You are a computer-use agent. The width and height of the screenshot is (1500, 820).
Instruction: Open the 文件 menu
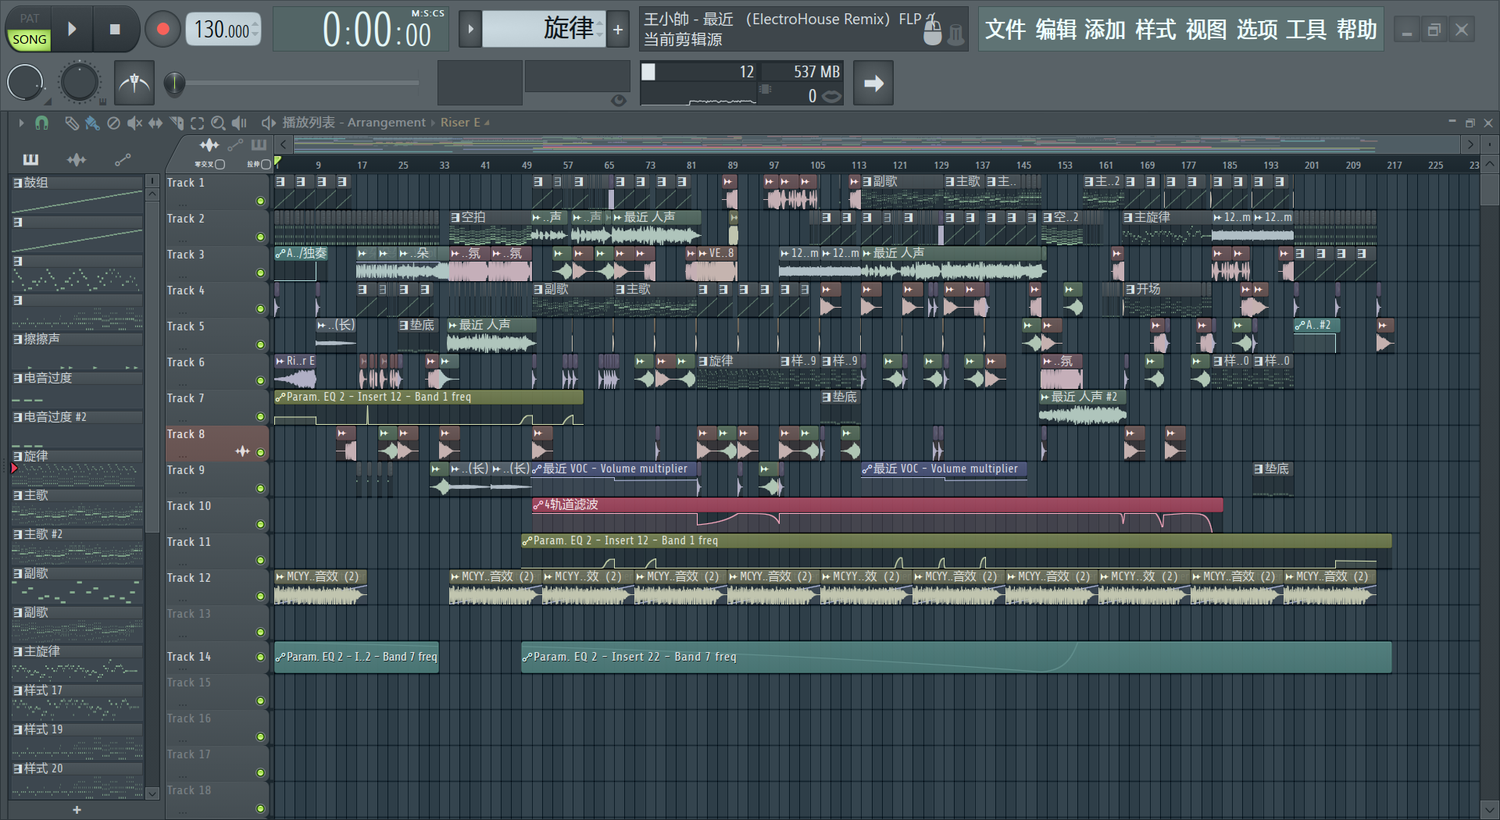pyautogui.click(x=1005, y=30)
